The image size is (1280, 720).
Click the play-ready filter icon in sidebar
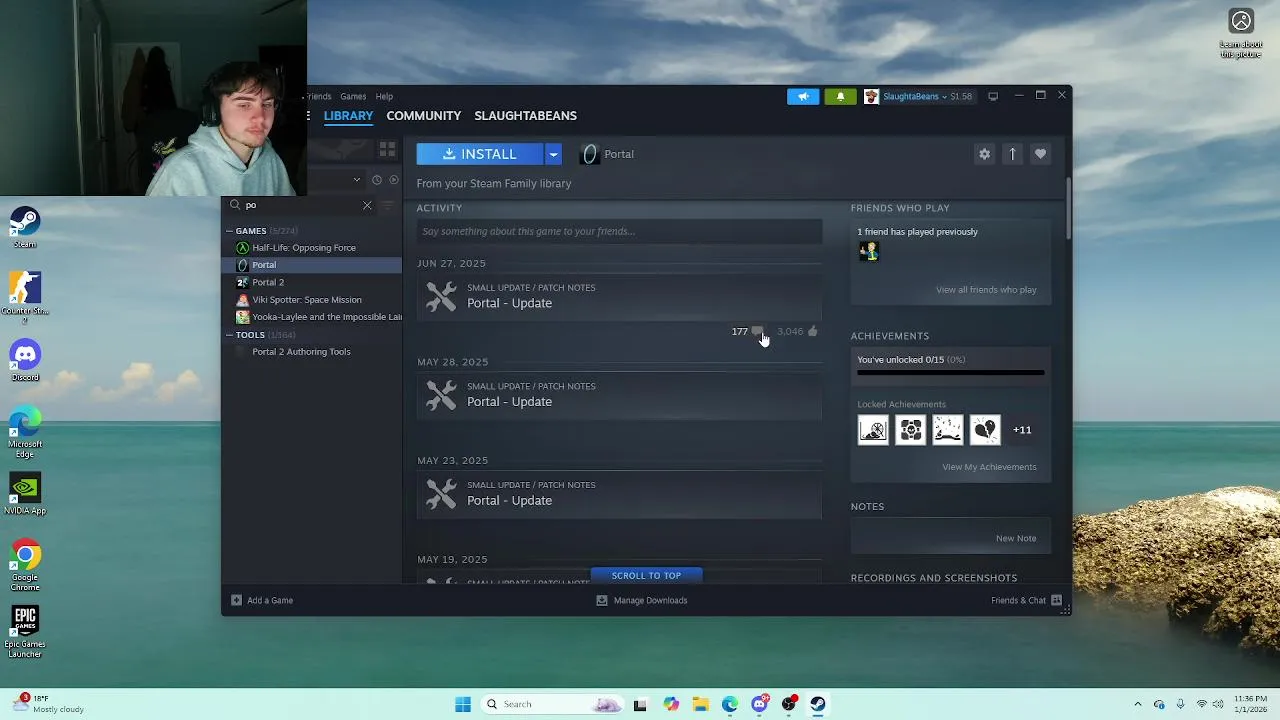tap(393, 180)
